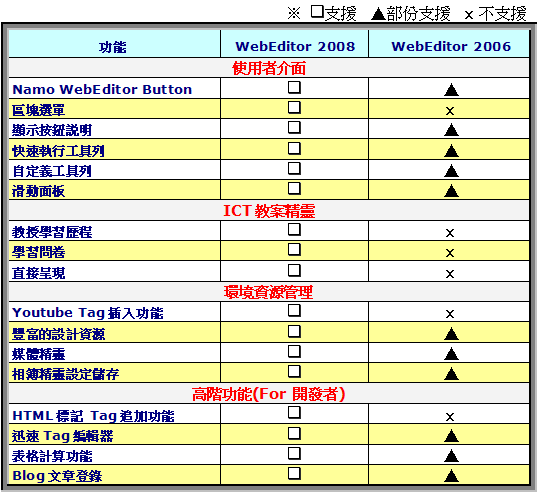Click the triangle in 滑動面板 row
Screen dimensions: 538x492
pyautogui.click(x=451, y=191)
